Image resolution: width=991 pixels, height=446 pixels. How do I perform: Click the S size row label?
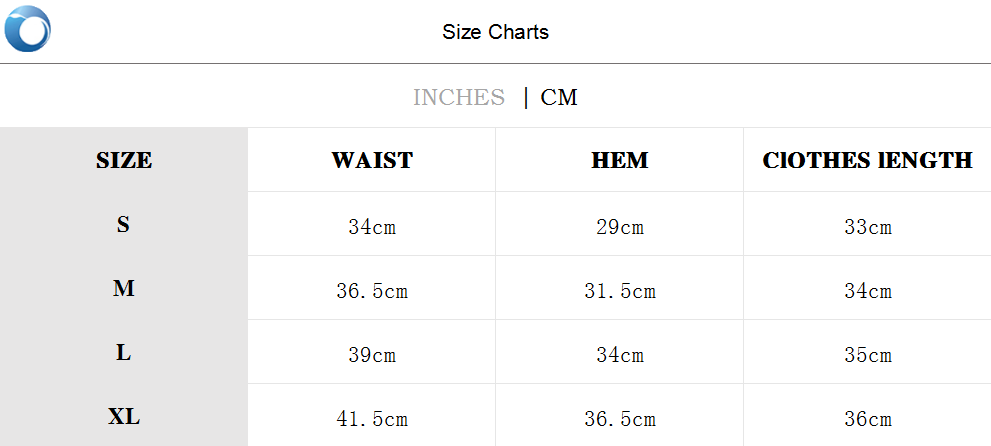[x=123, y=225]
